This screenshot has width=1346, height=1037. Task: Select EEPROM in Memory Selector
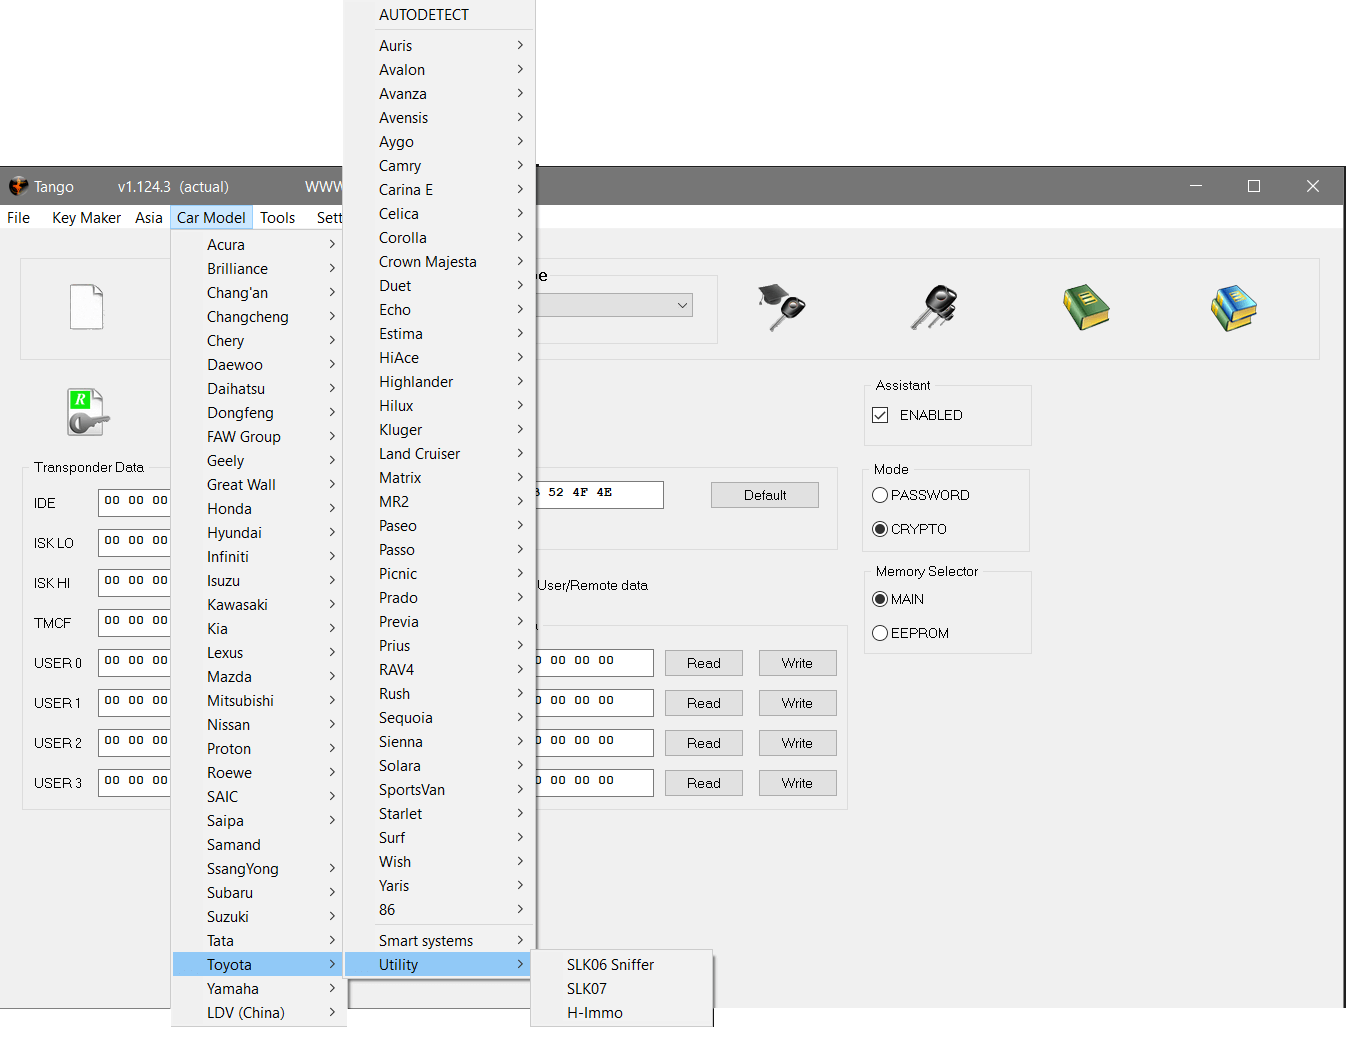[880, 633]
